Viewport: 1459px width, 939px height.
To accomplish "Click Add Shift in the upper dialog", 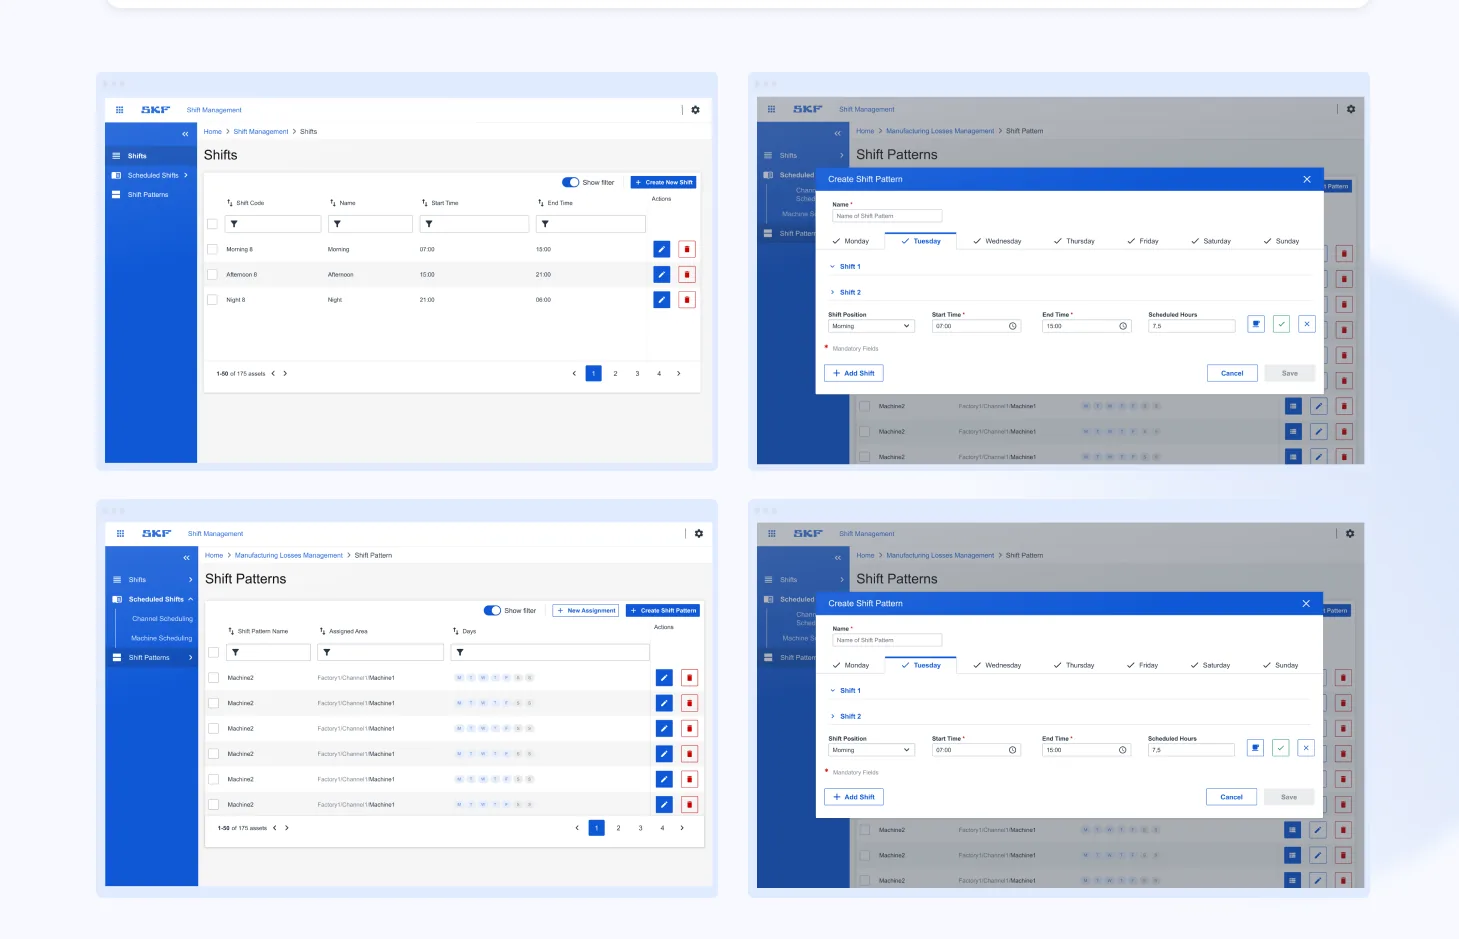I will point(854,373).
